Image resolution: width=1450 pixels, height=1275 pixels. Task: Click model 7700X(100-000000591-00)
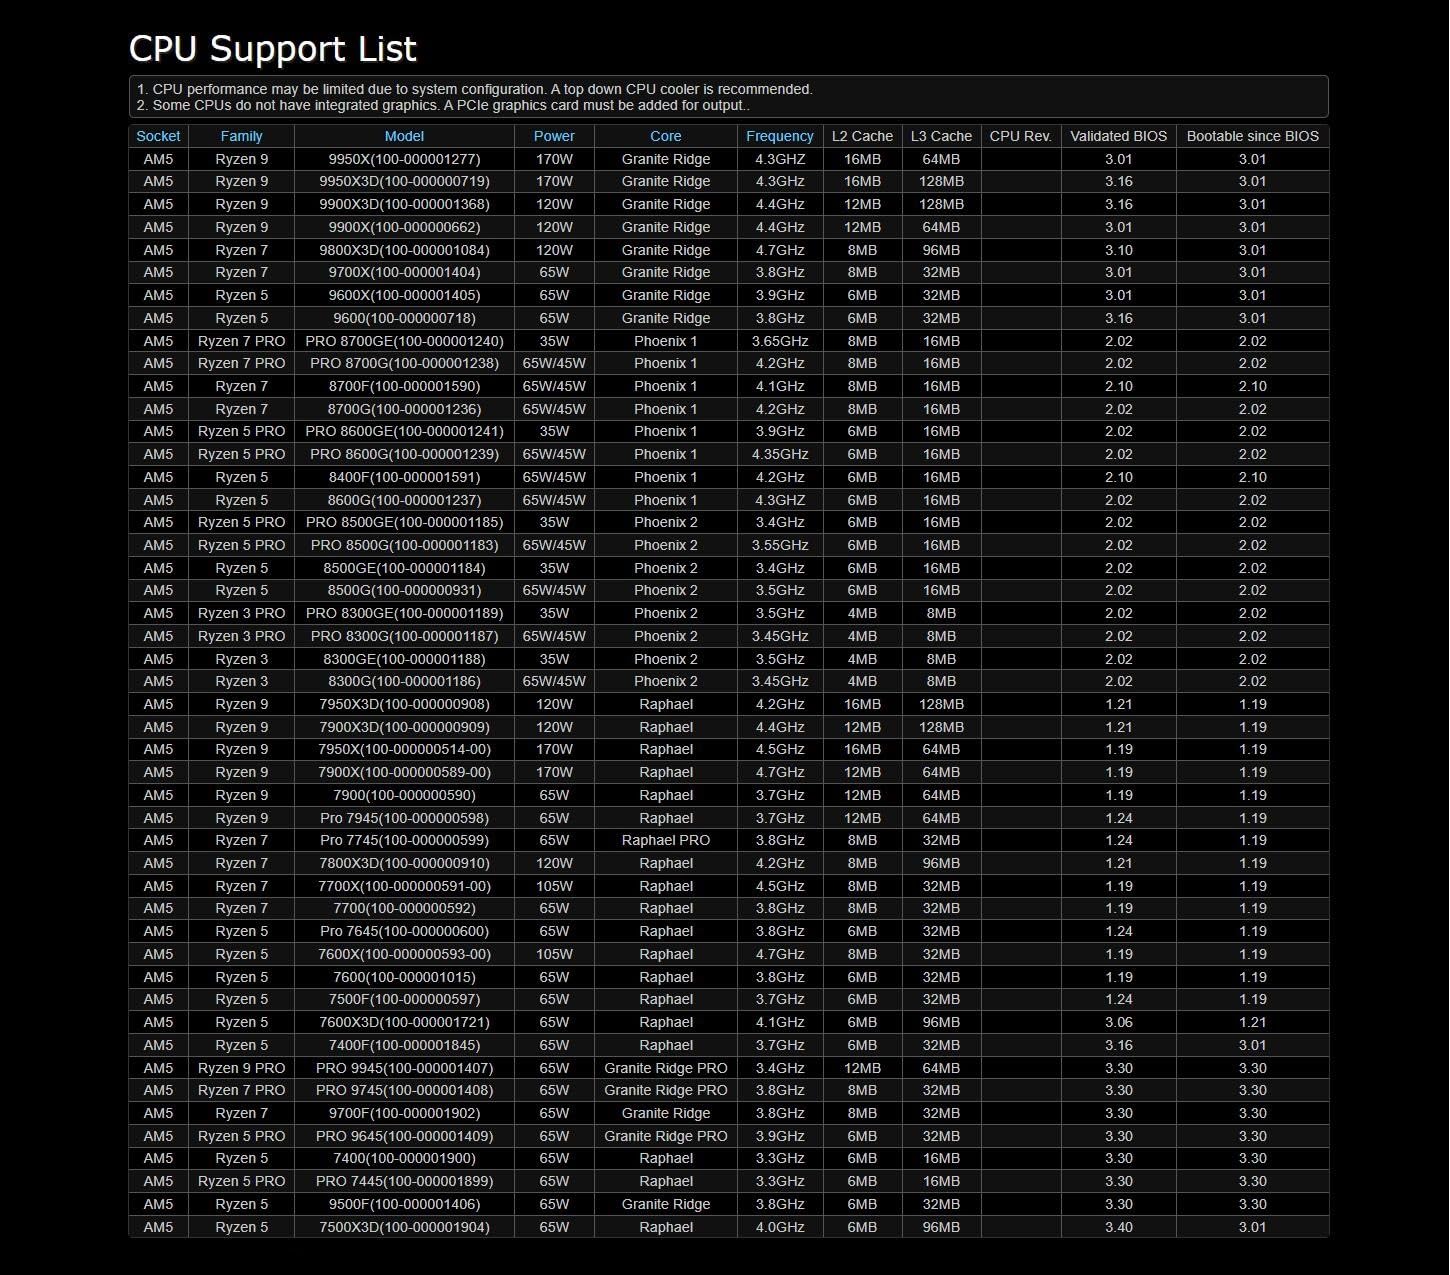coord(404,886)
